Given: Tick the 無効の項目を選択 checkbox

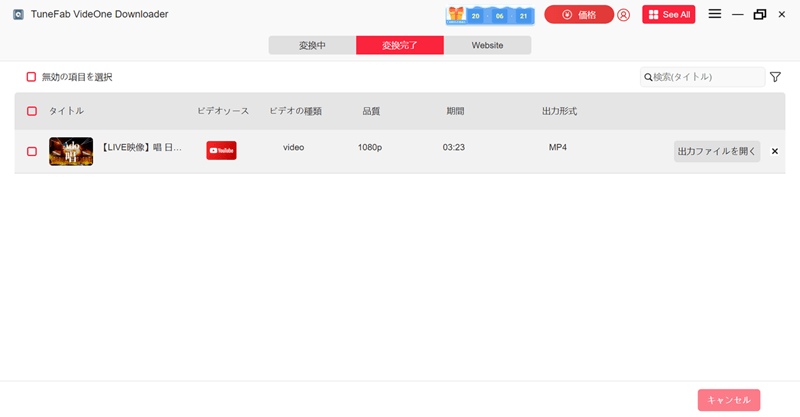Looking at the screenshot, I should click(x=31, y=77).
